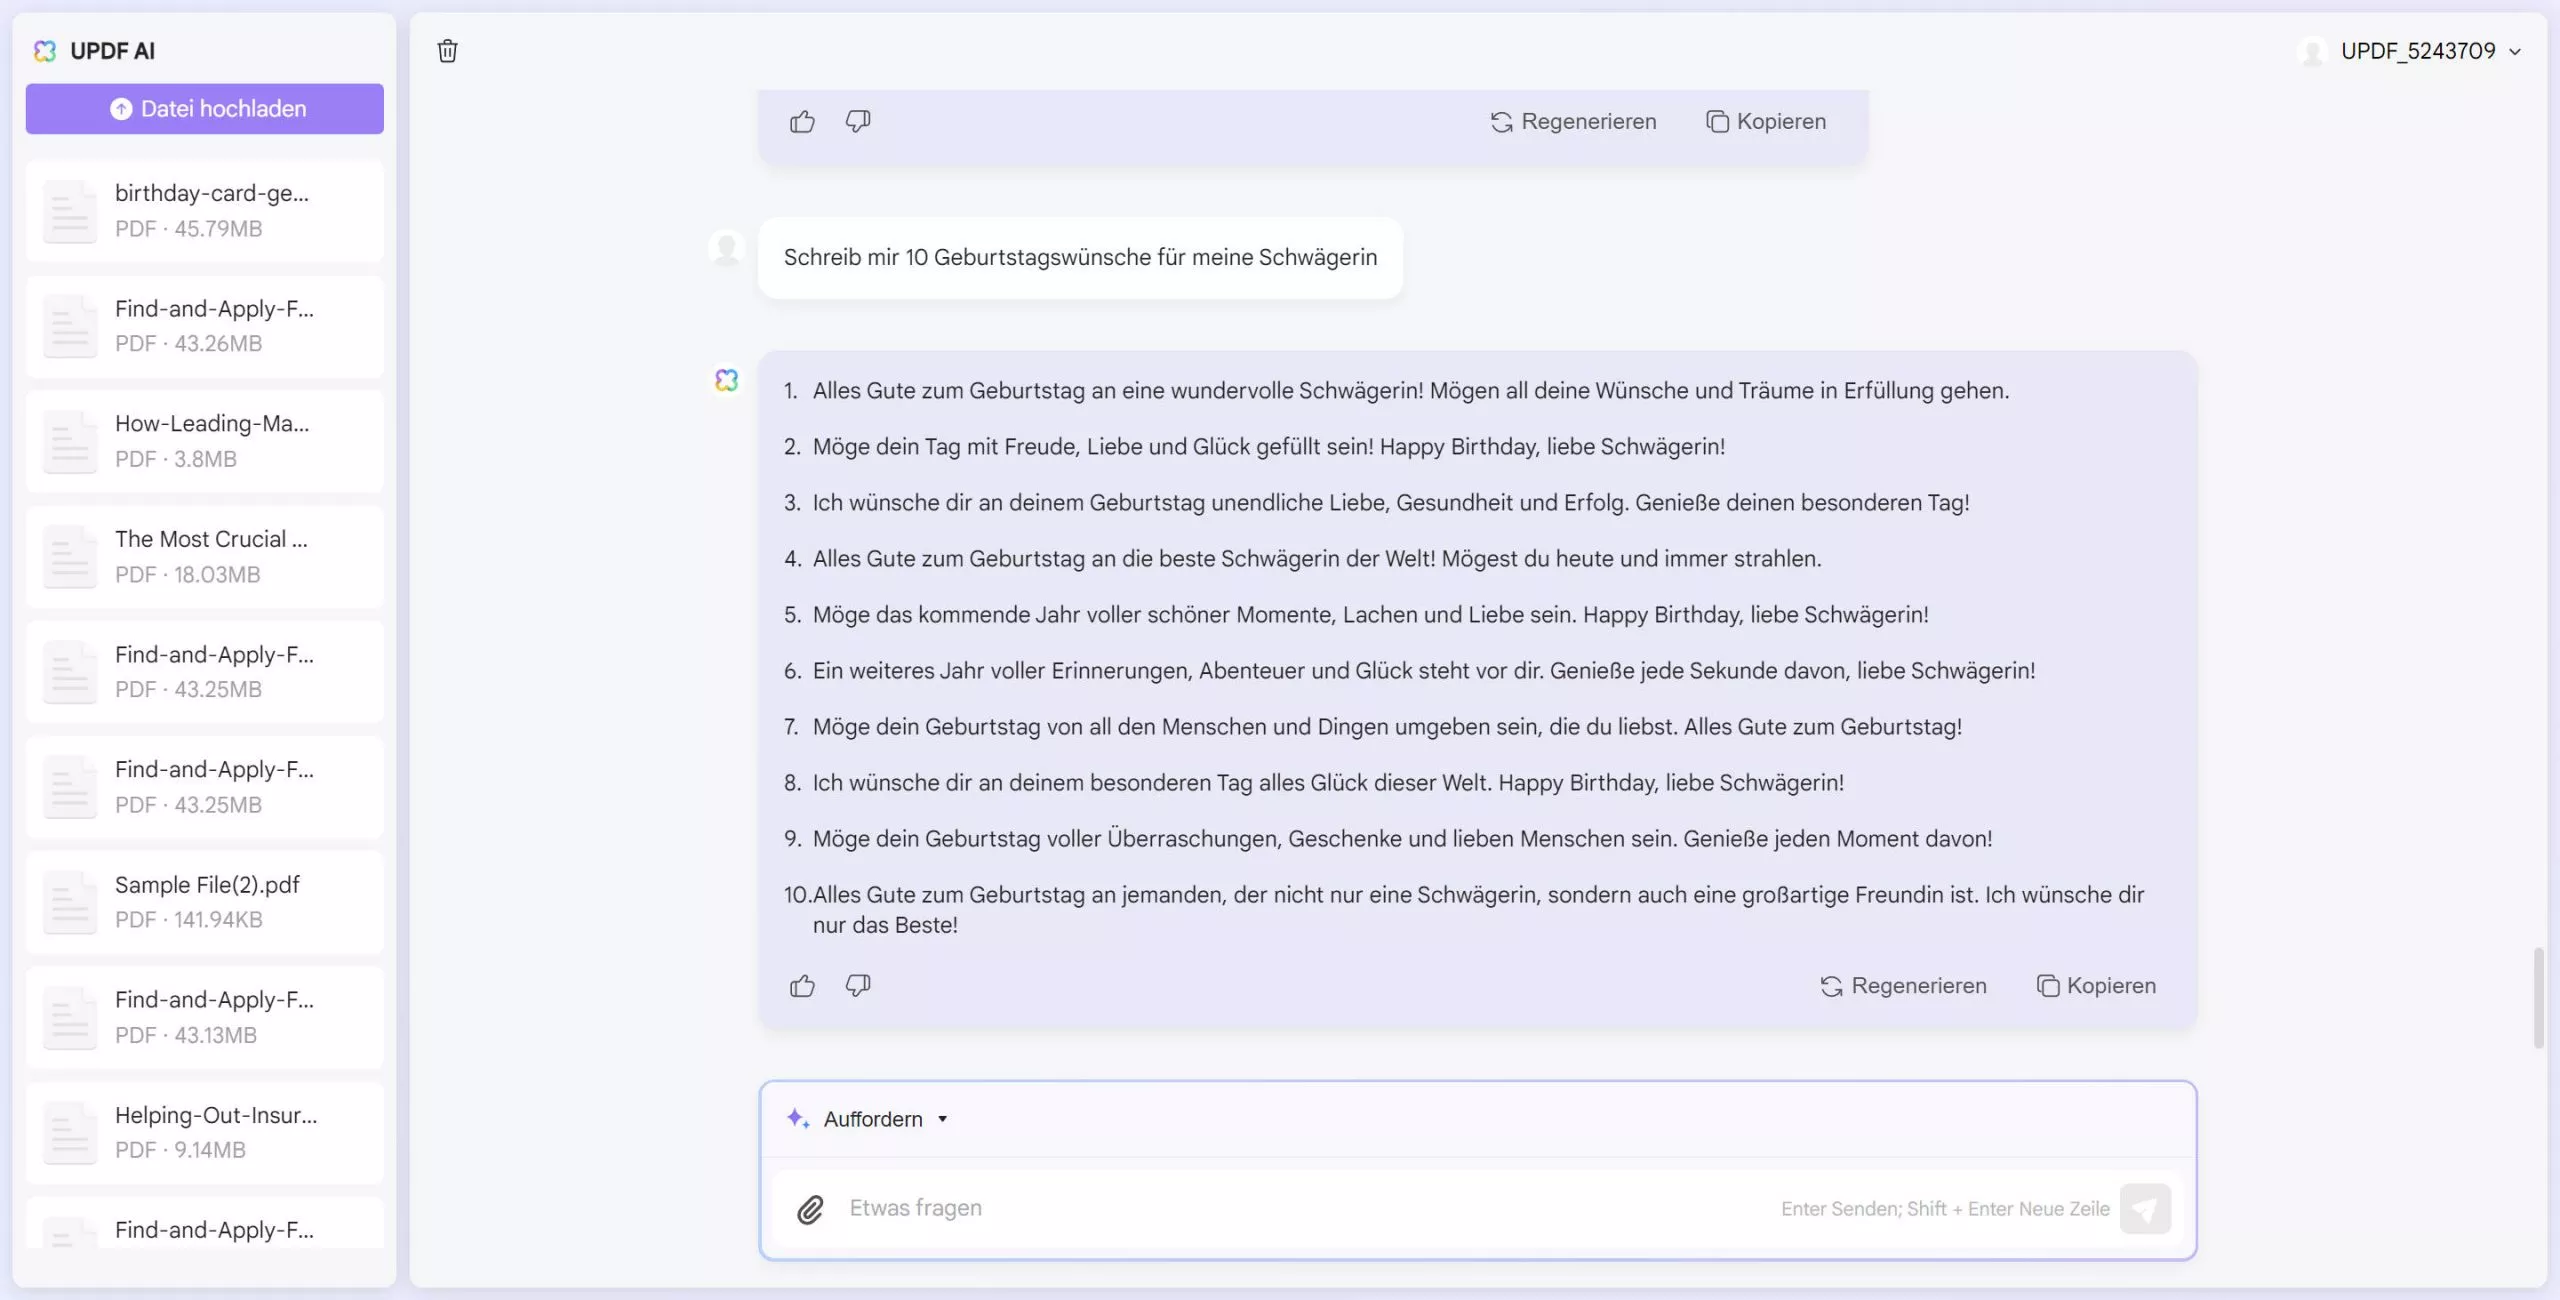The height and width of the screenshot is (1300, 2560).
Task: Click the user profile avatar at top right
Action: click(2312, 51)
